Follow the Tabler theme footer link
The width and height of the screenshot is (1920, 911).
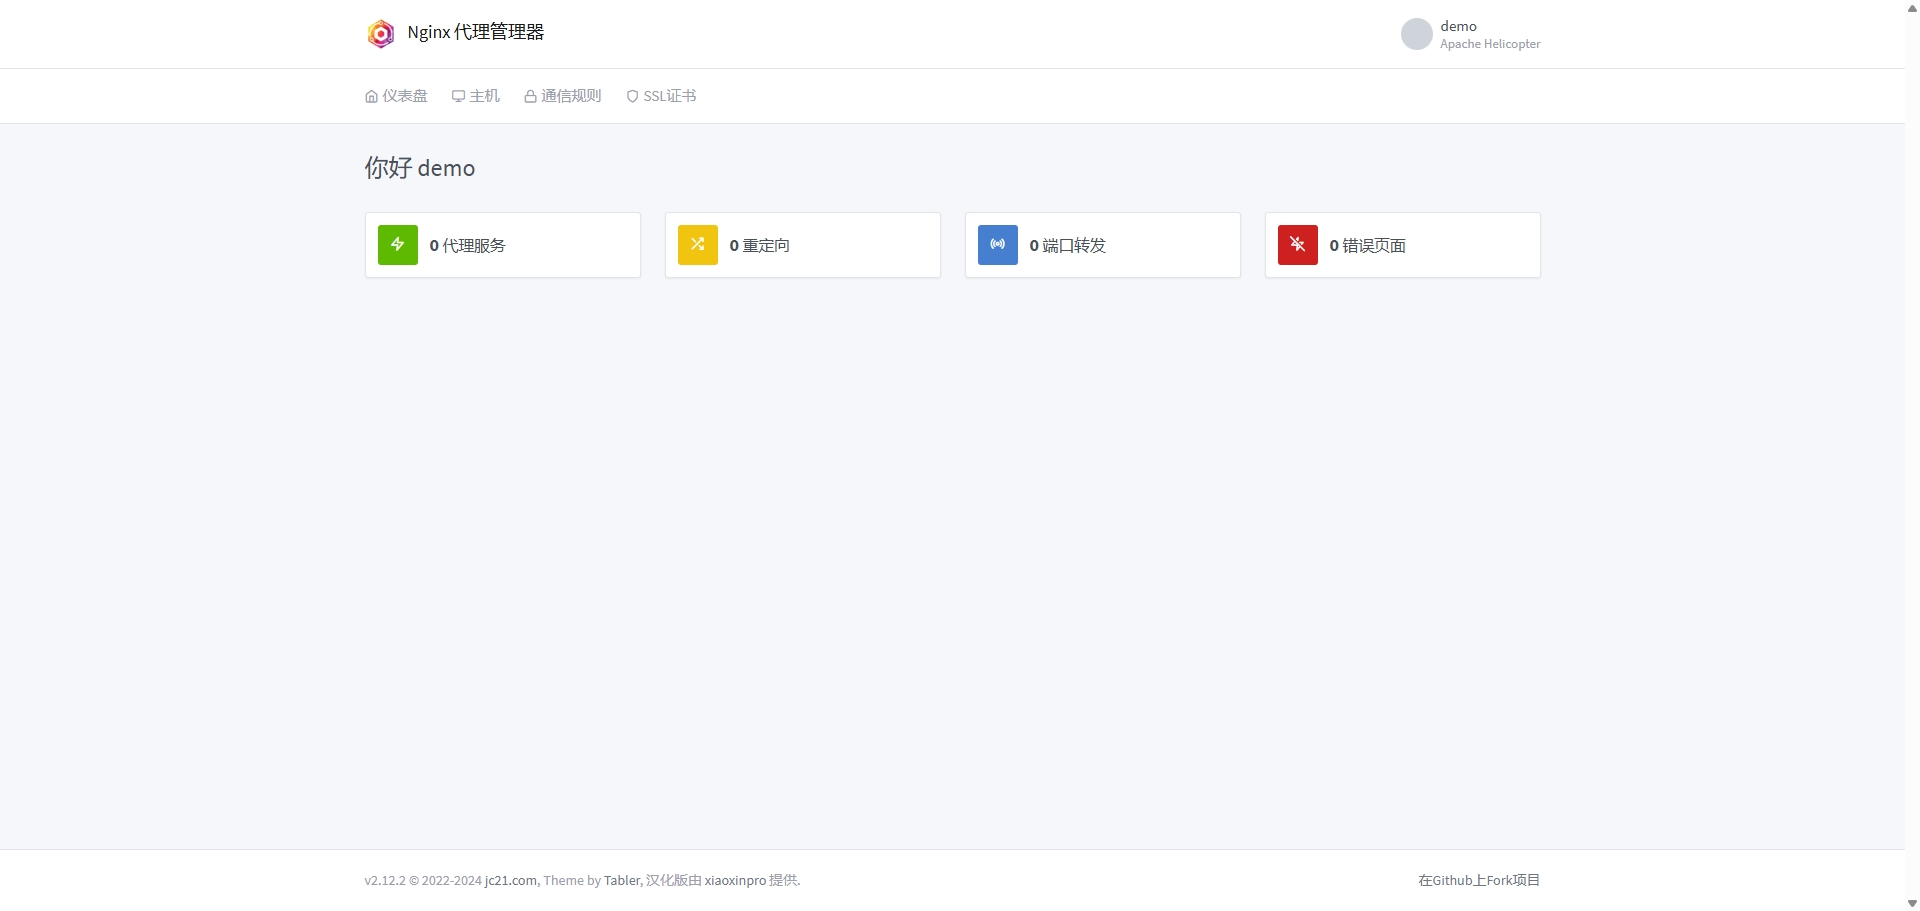[622, 881]
